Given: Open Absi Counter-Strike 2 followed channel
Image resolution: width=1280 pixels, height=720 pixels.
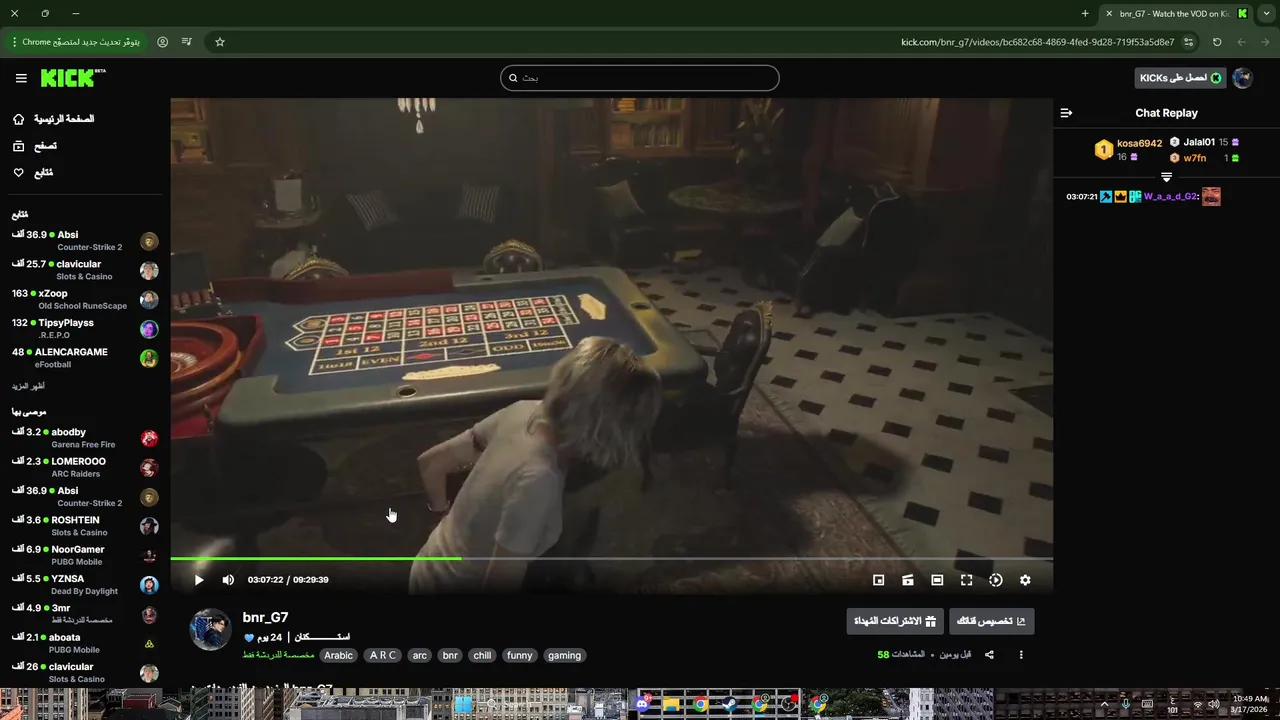Looking at the screenshot, I should (x=85, y=241).
